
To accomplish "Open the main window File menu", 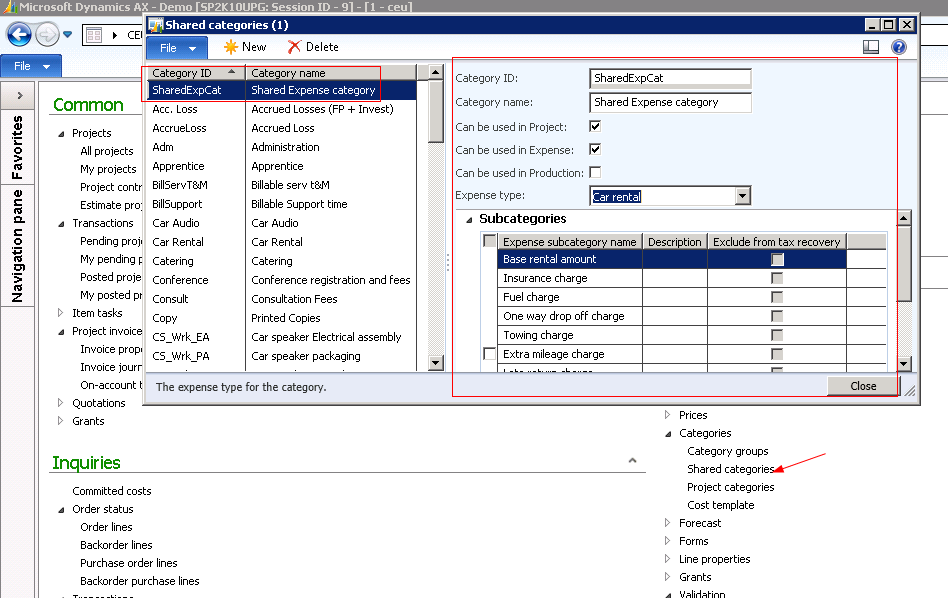I will click(x=30, y=66).
